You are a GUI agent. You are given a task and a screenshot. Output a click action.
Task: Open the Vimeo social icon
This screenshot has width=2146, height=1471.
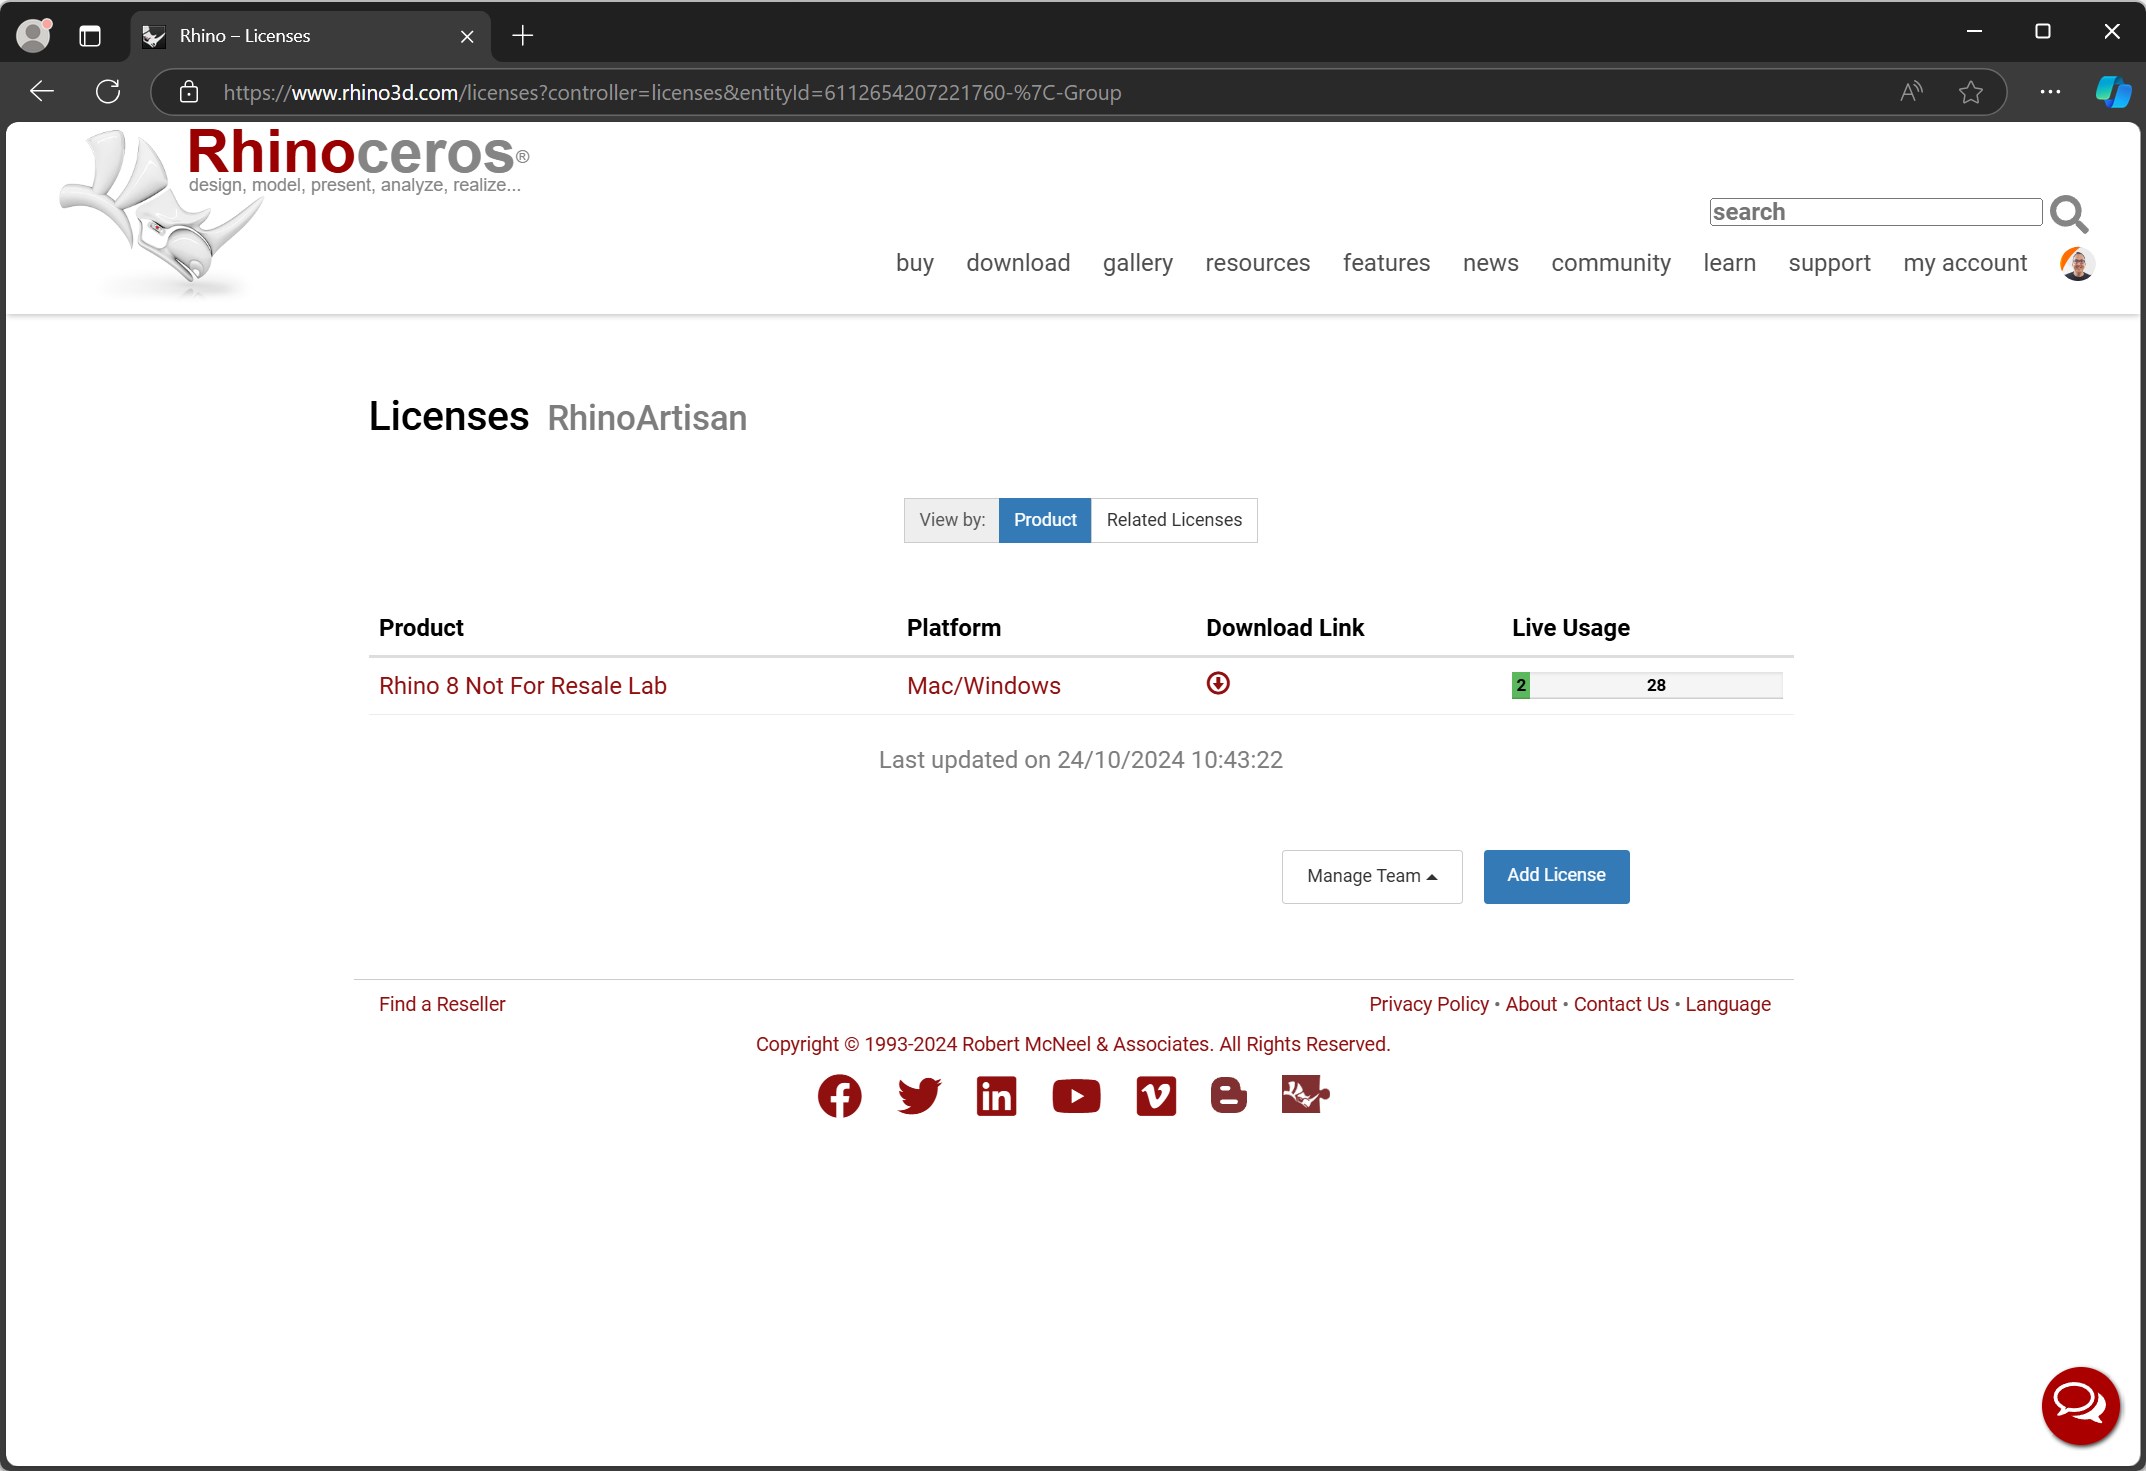(1156, 1096)
